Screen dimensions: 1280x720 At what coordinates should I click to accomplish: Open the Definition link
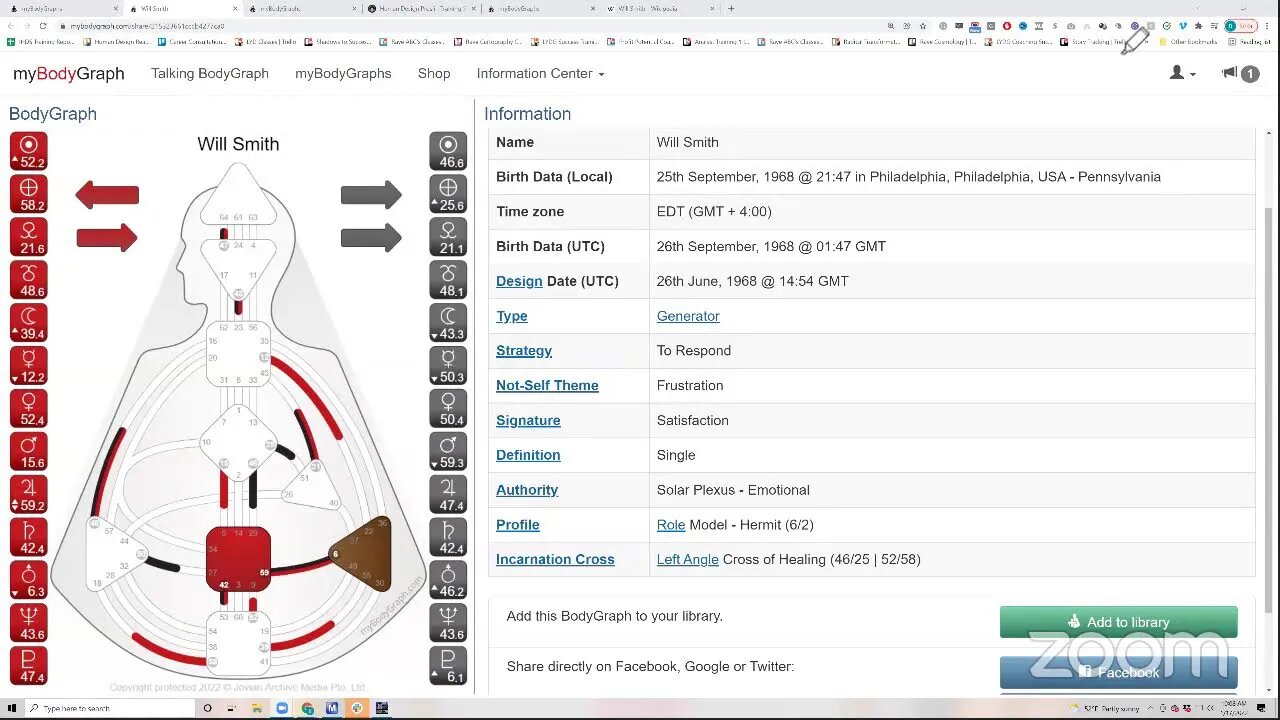click(528, 455)
